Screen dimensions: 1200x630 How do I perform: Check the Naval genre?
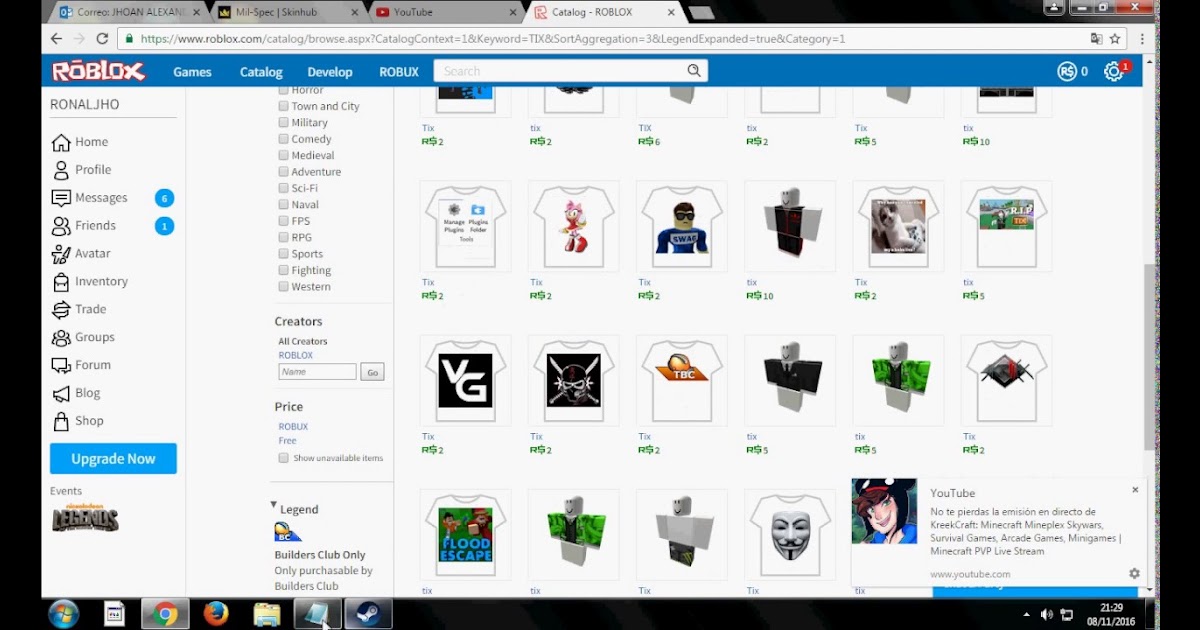(x=283, y=204)
